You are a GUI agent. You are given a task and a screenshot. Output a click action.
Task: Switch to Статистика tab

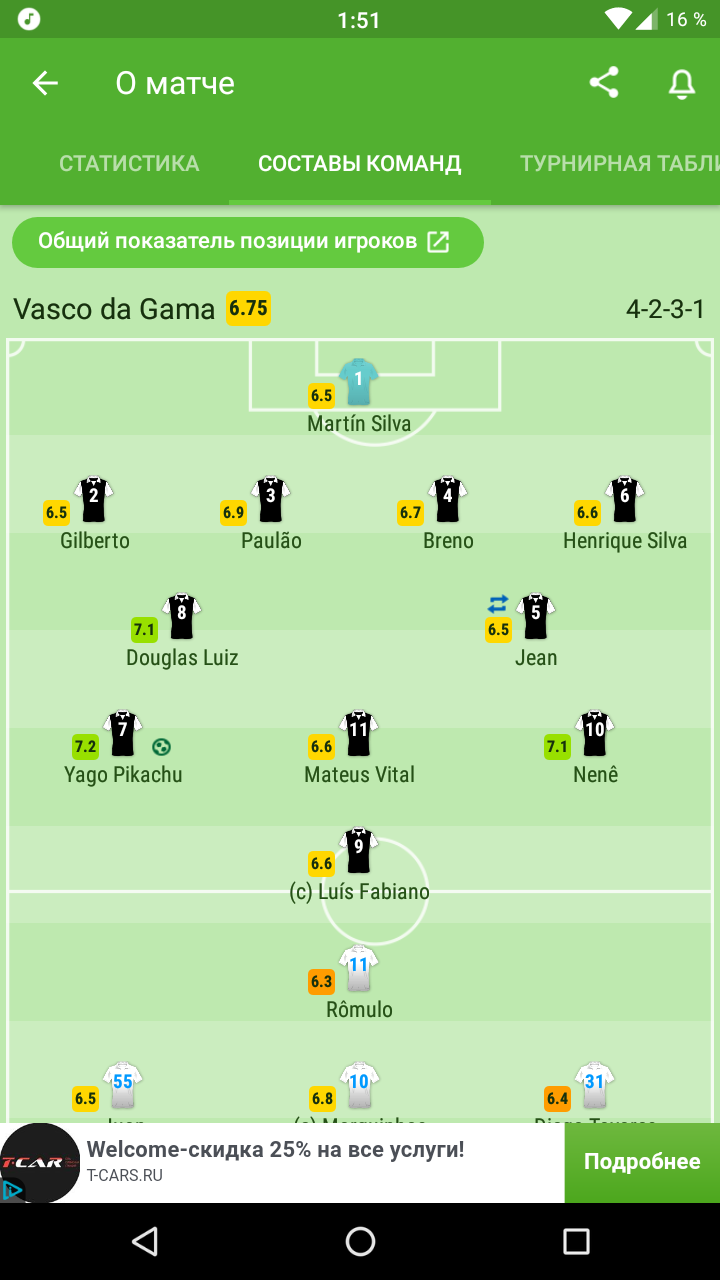coord(129,164)
